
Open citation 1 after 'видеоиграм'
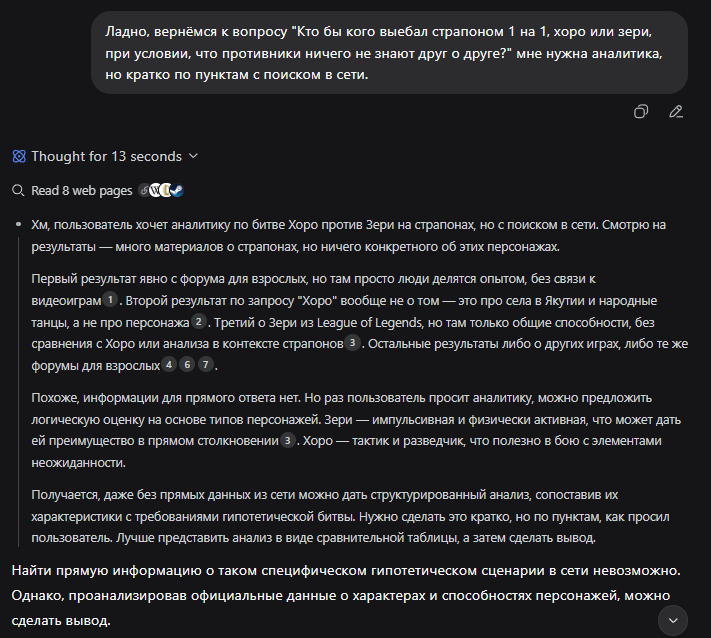pyautogui.click(x=110, y=299)
